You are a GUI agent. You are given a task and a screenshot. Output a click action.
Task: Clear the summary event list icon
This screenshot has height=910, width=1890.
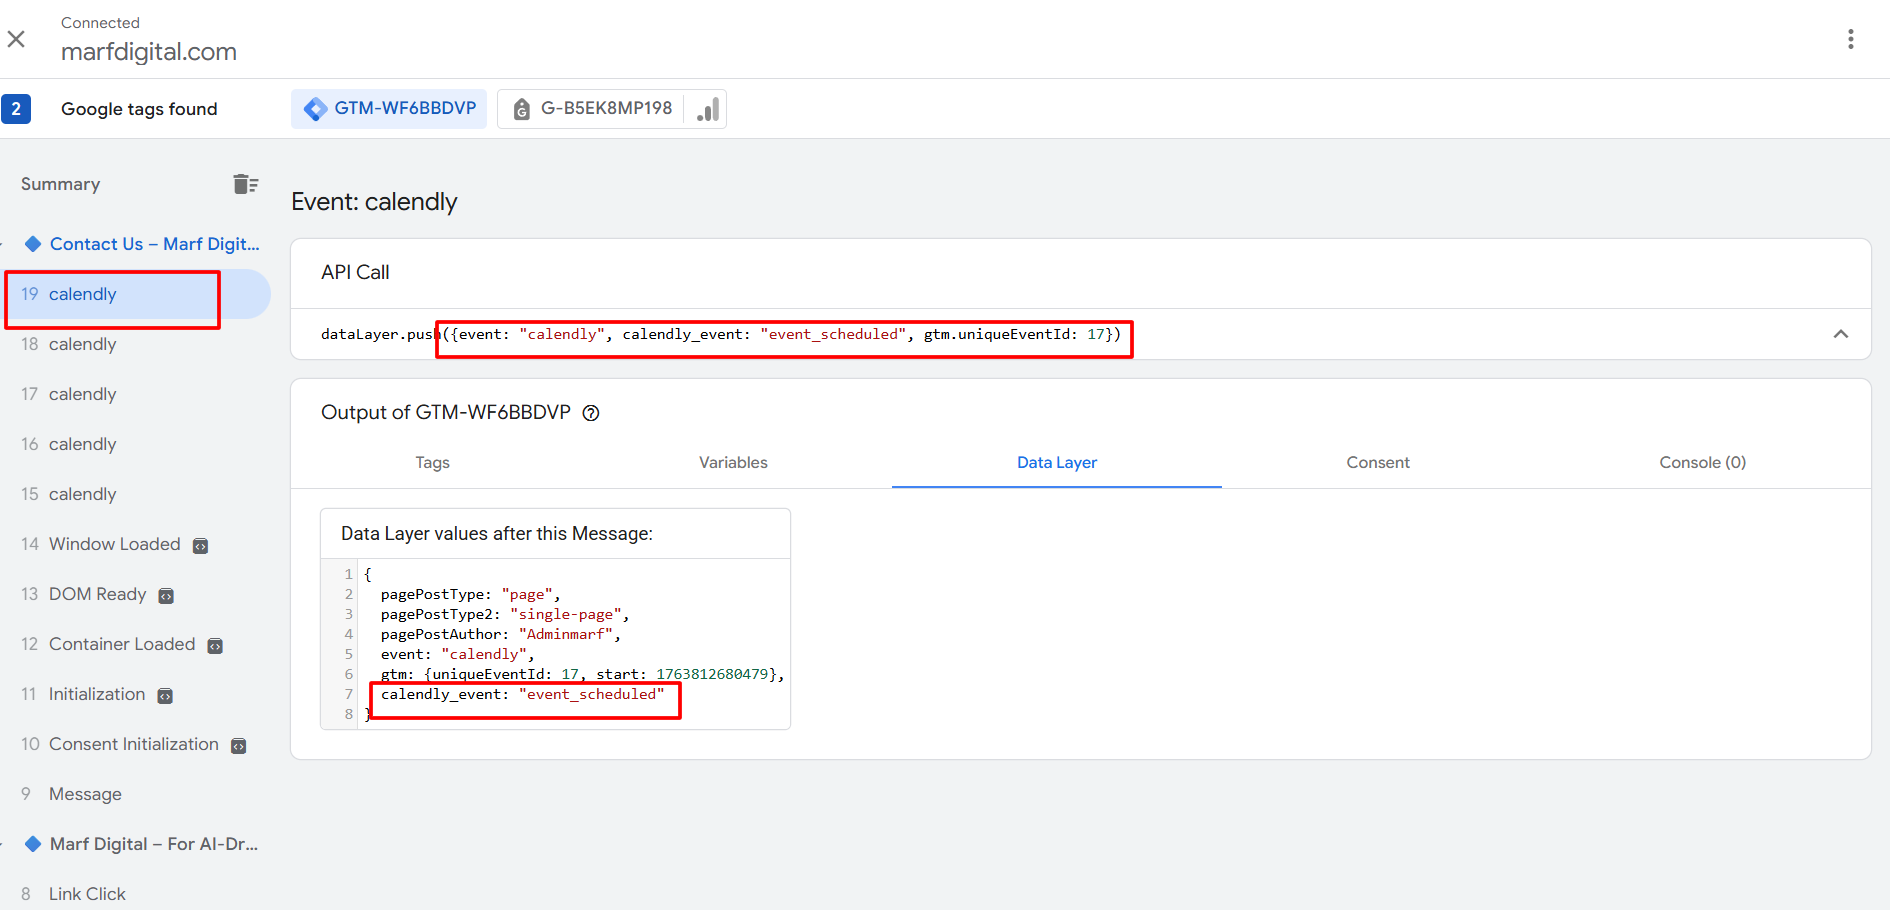245,184
